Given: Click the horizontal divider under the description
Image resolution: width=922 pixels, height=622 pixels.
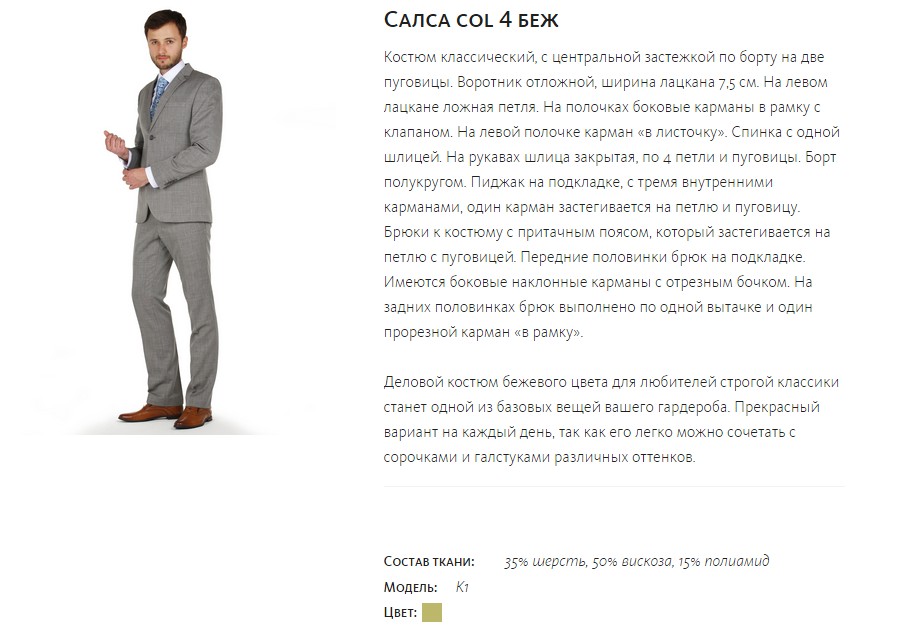Looking at the screenshot, I should (x=614, y=486).
